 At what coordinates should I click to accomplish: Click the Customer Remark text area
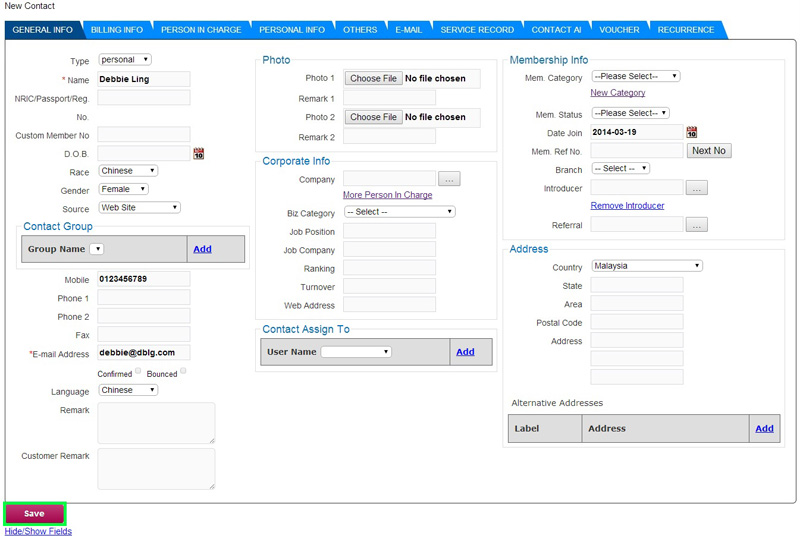click(156, 469)
